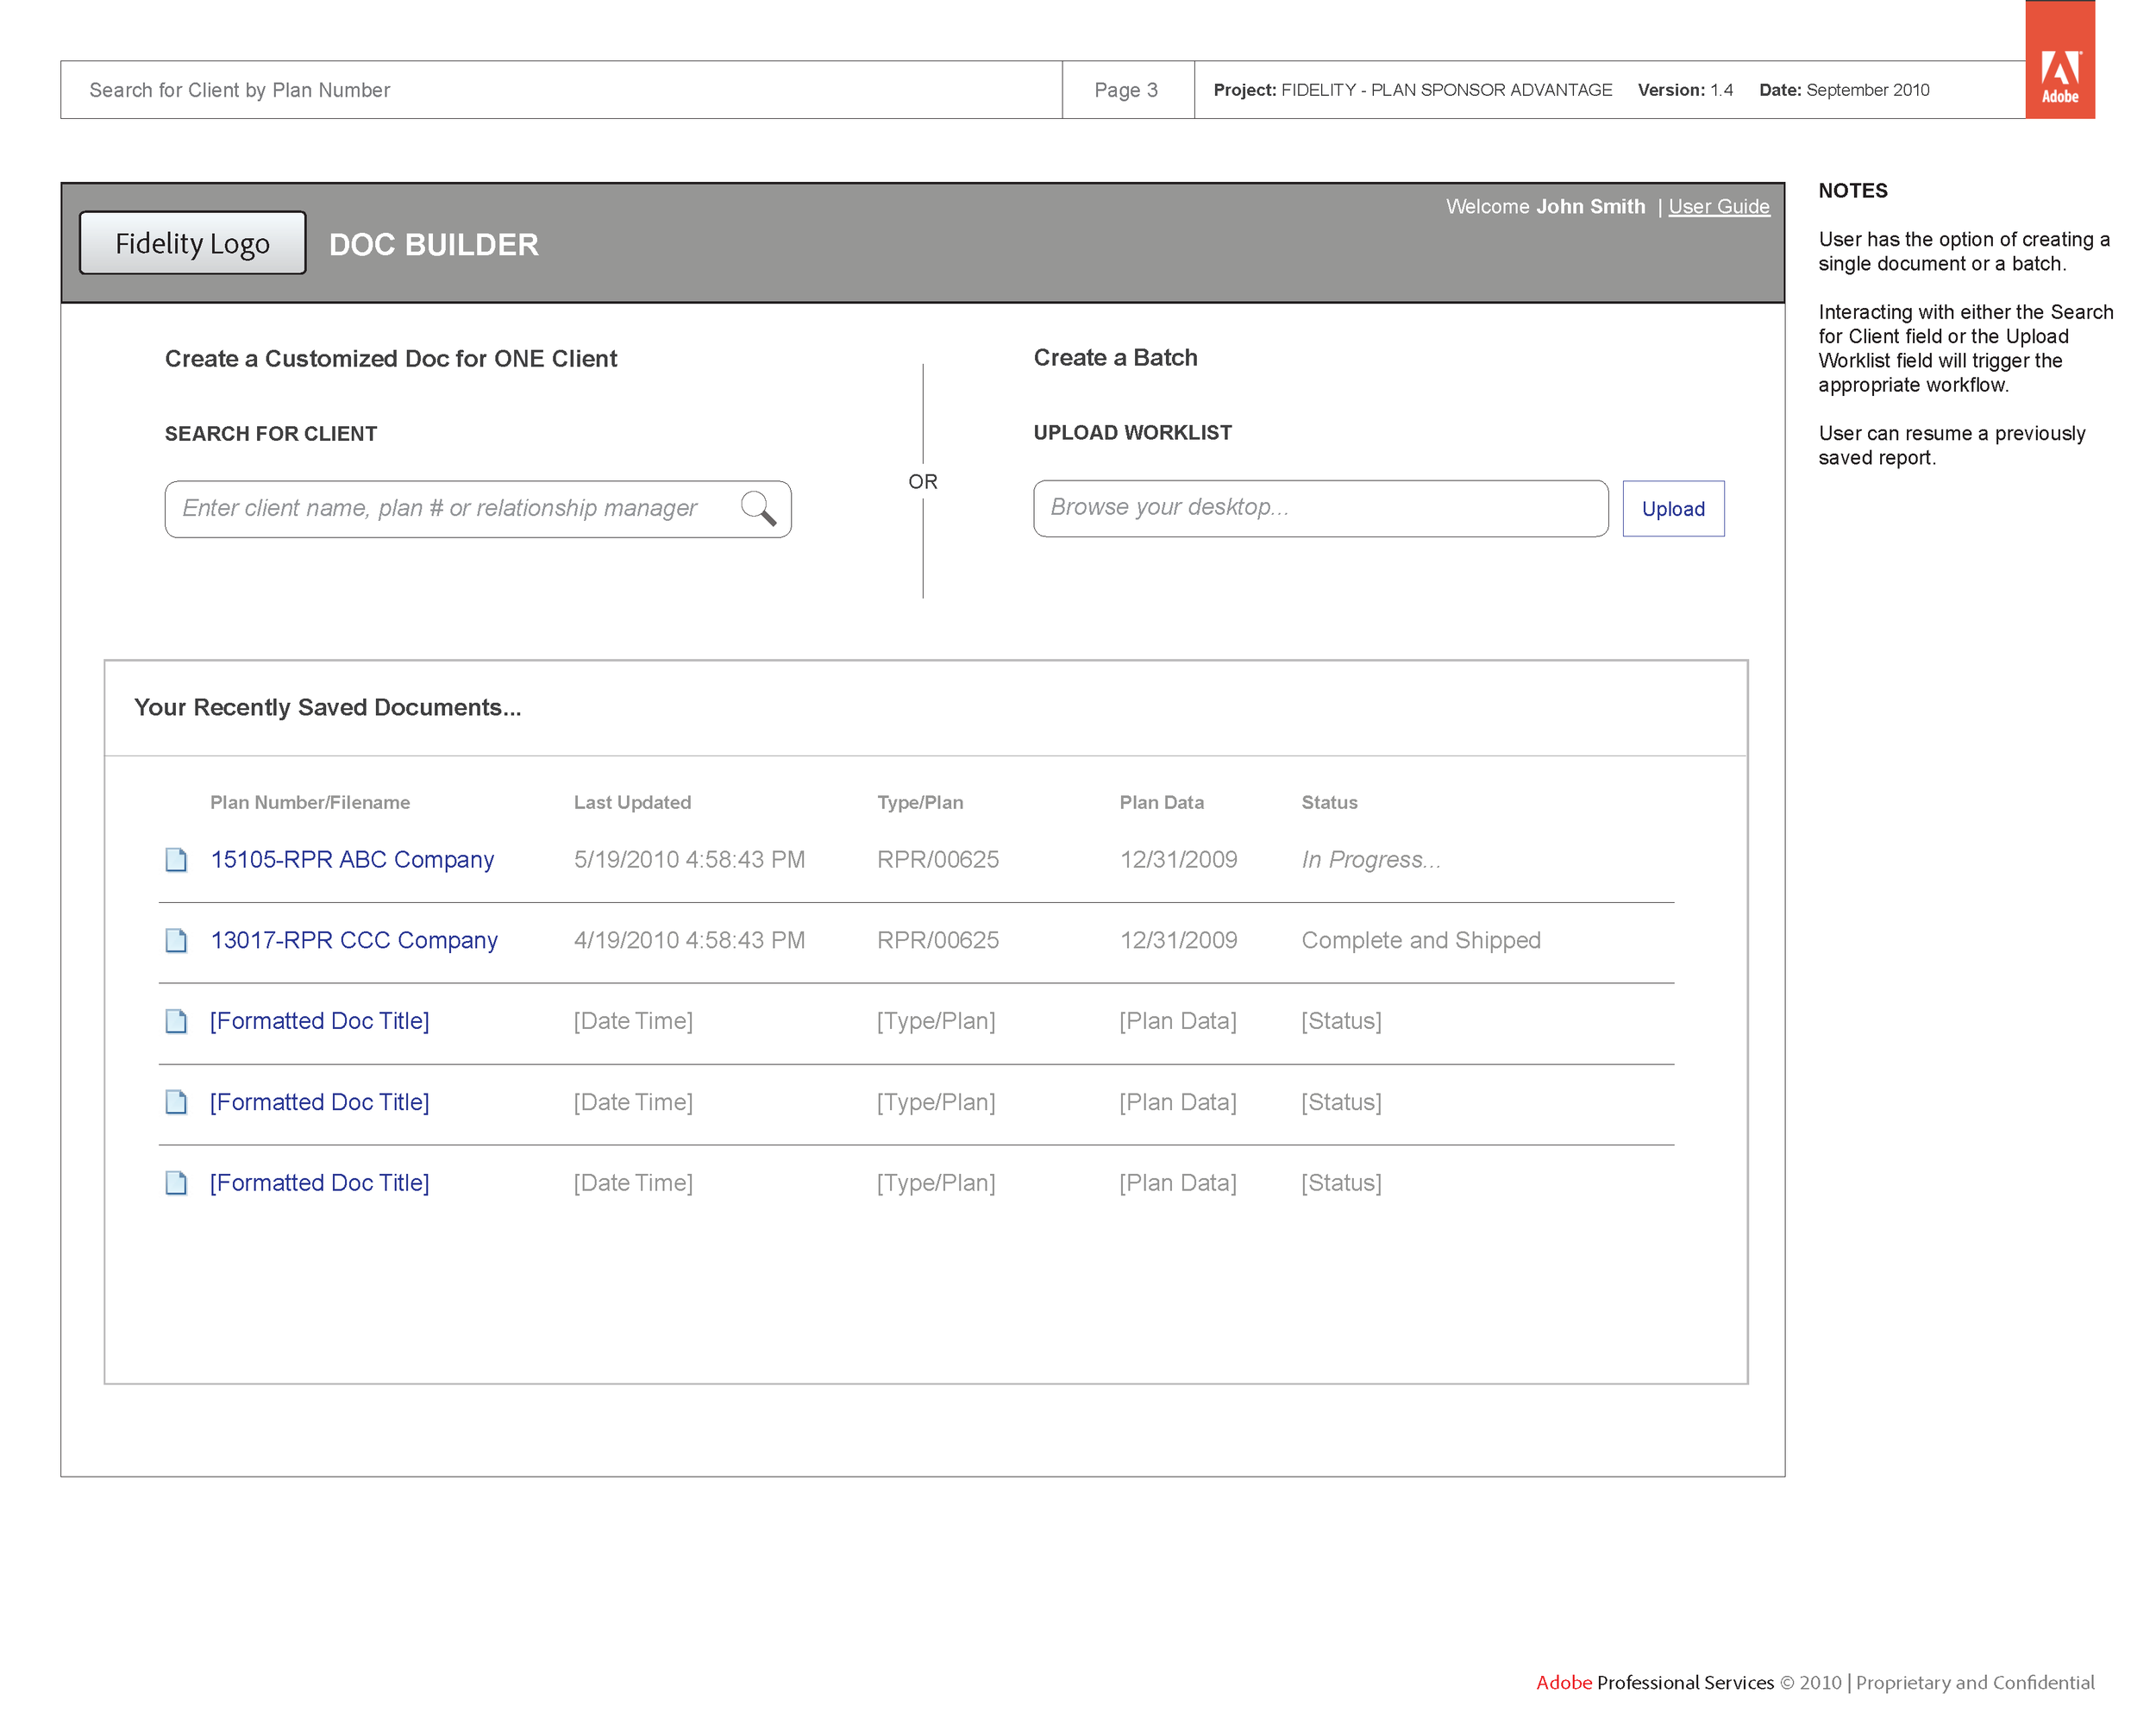Click the Complete and Shipped status

tap(1420, 940)
